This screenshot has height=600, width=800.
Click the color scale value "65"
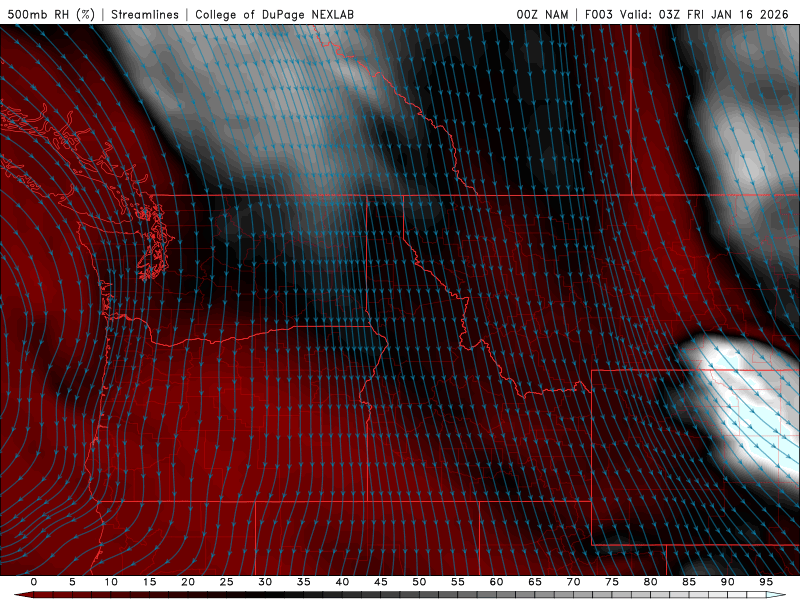pos(535,582)
